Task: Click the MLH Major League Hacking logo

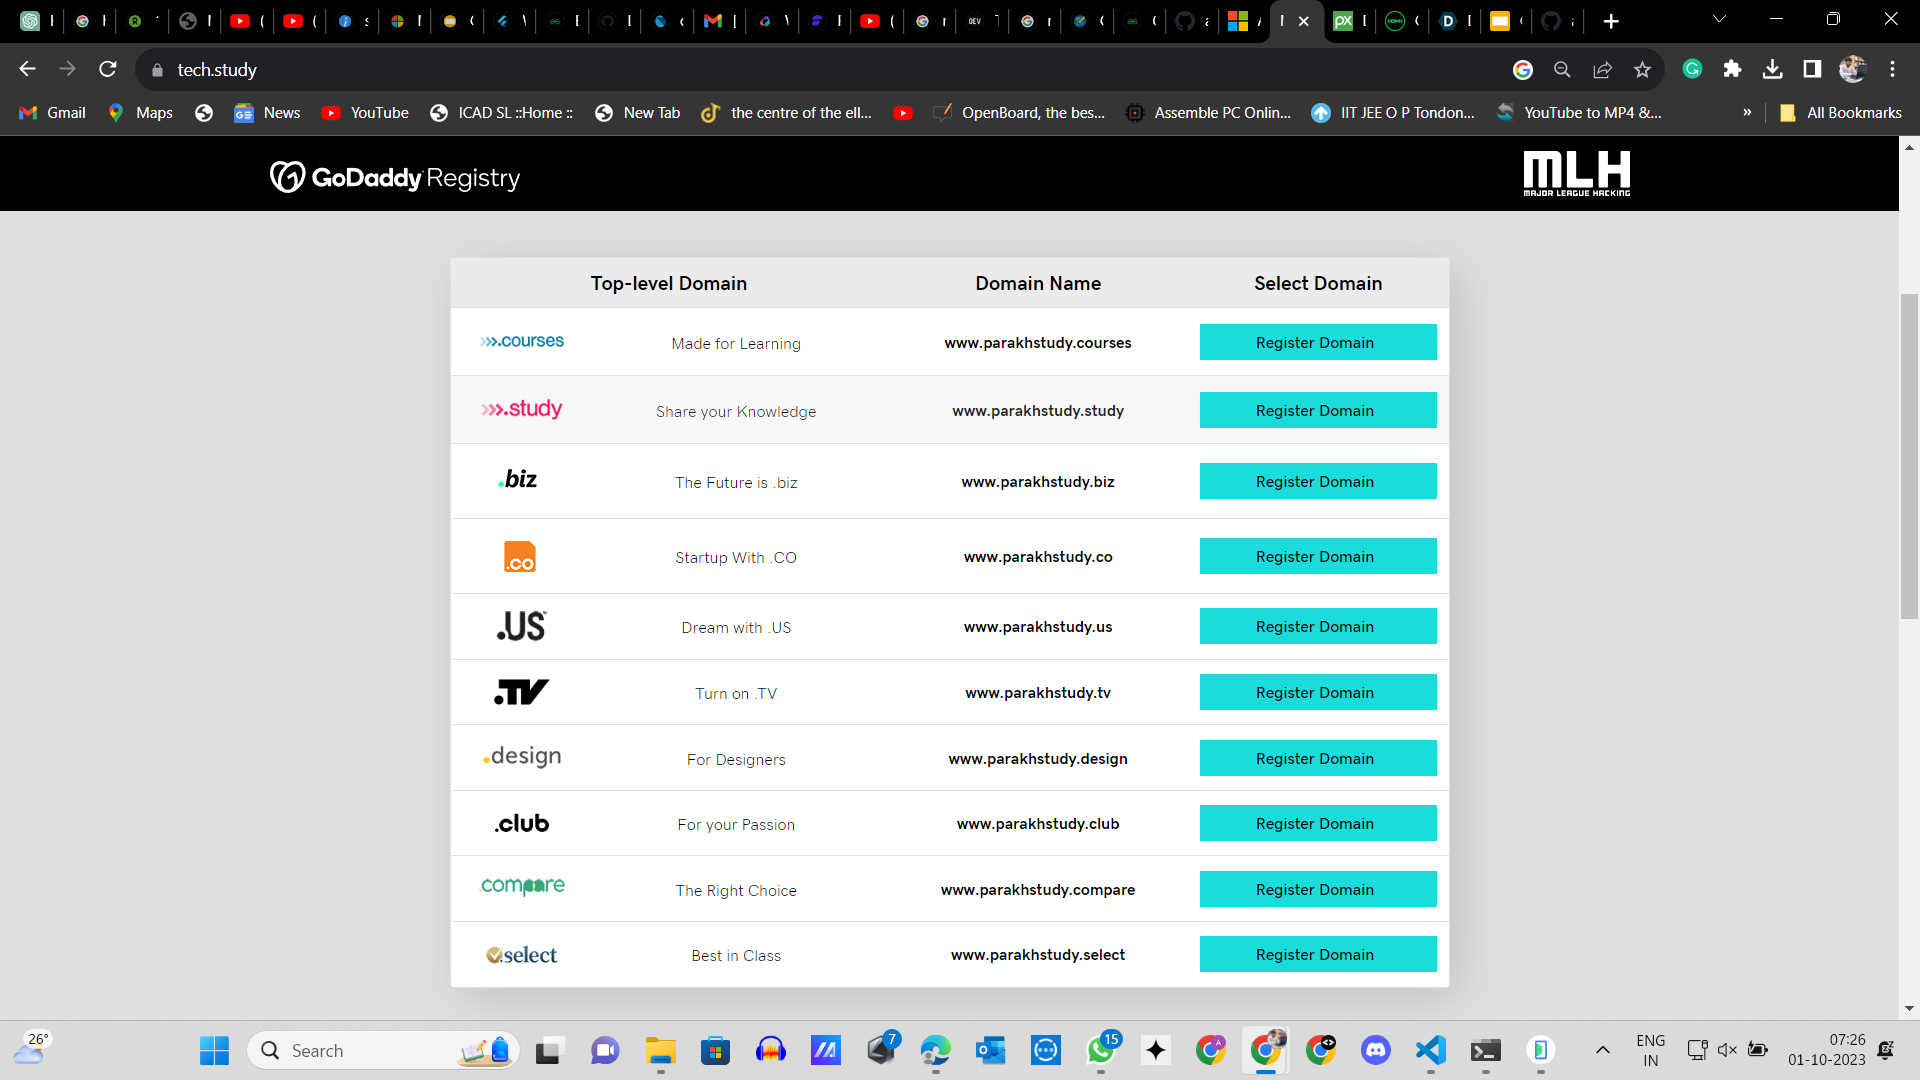Action: (x=1576, y=174)
